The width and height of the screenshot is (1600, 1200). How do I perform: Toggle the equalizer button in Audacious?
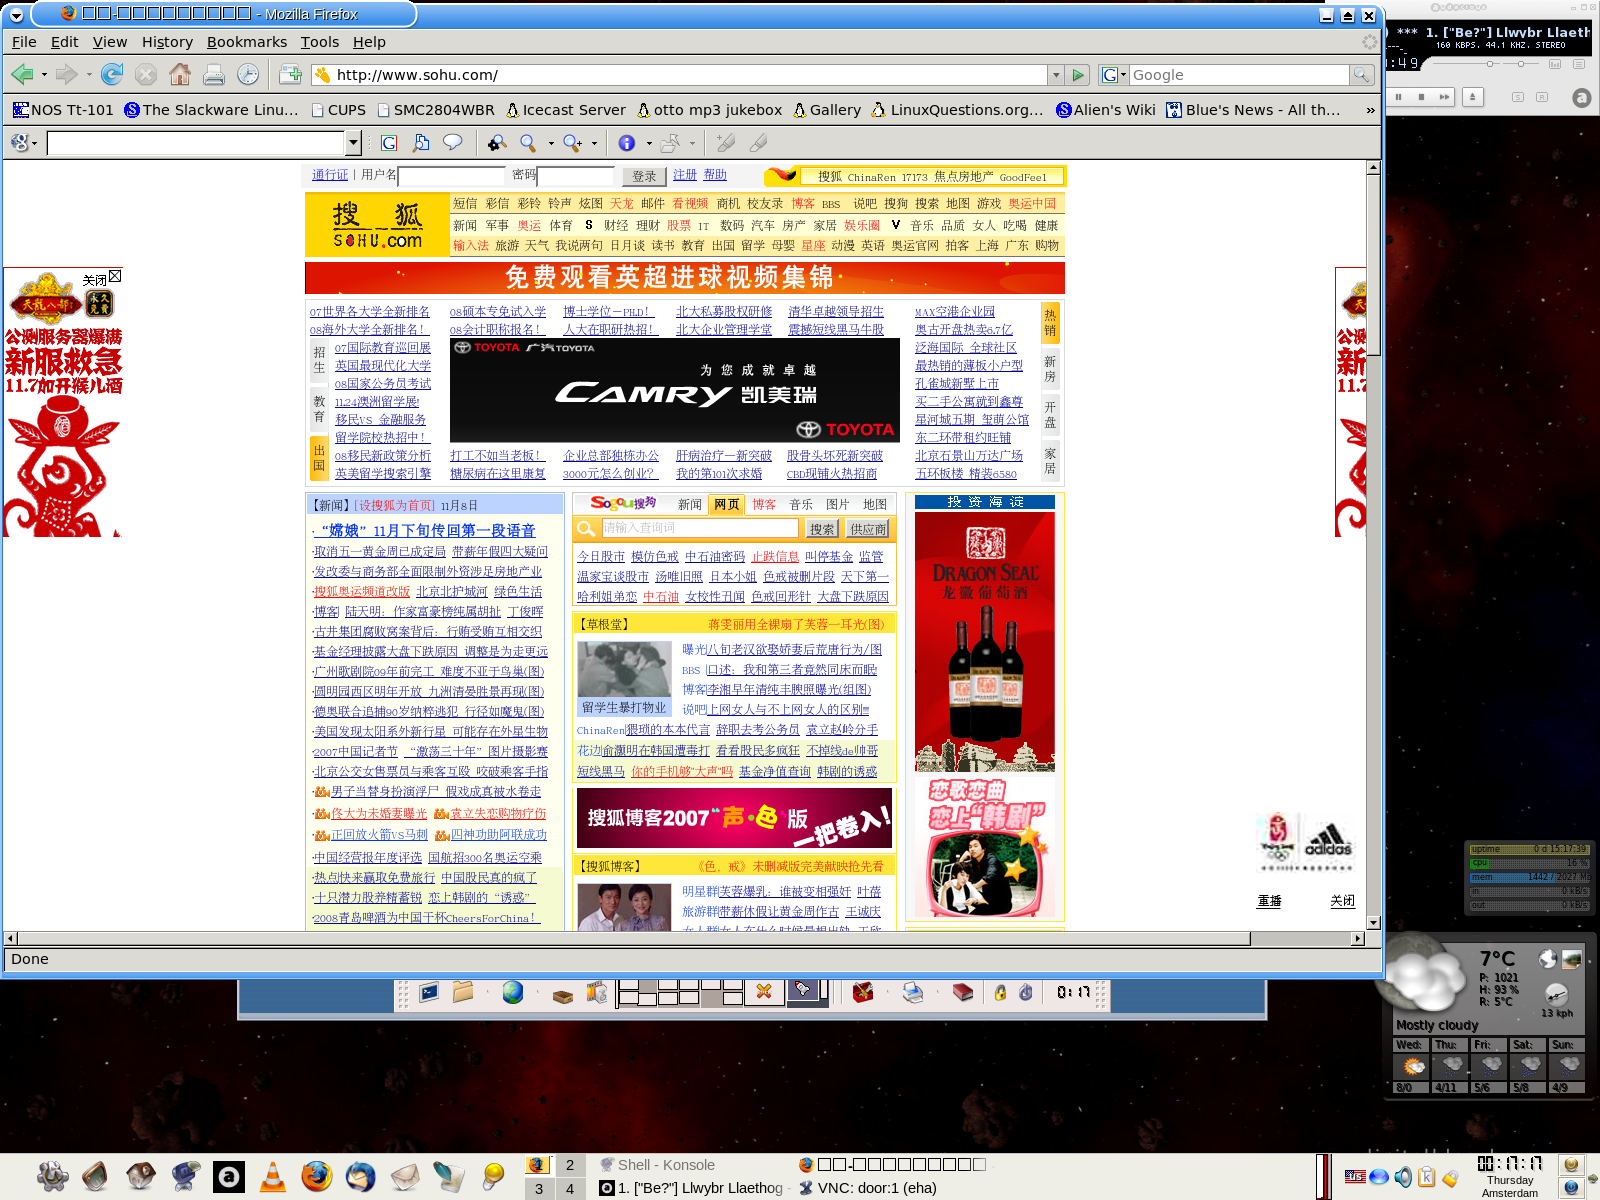[1555, 64]
